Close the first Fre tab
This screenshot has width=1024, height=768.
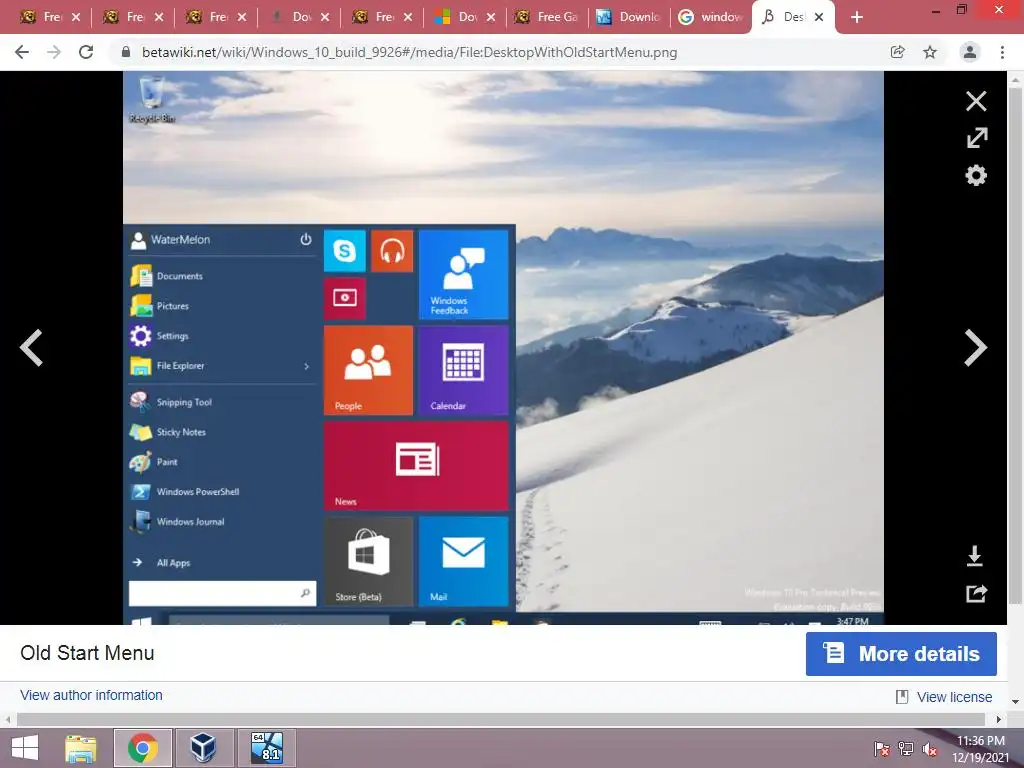(76, 17)
